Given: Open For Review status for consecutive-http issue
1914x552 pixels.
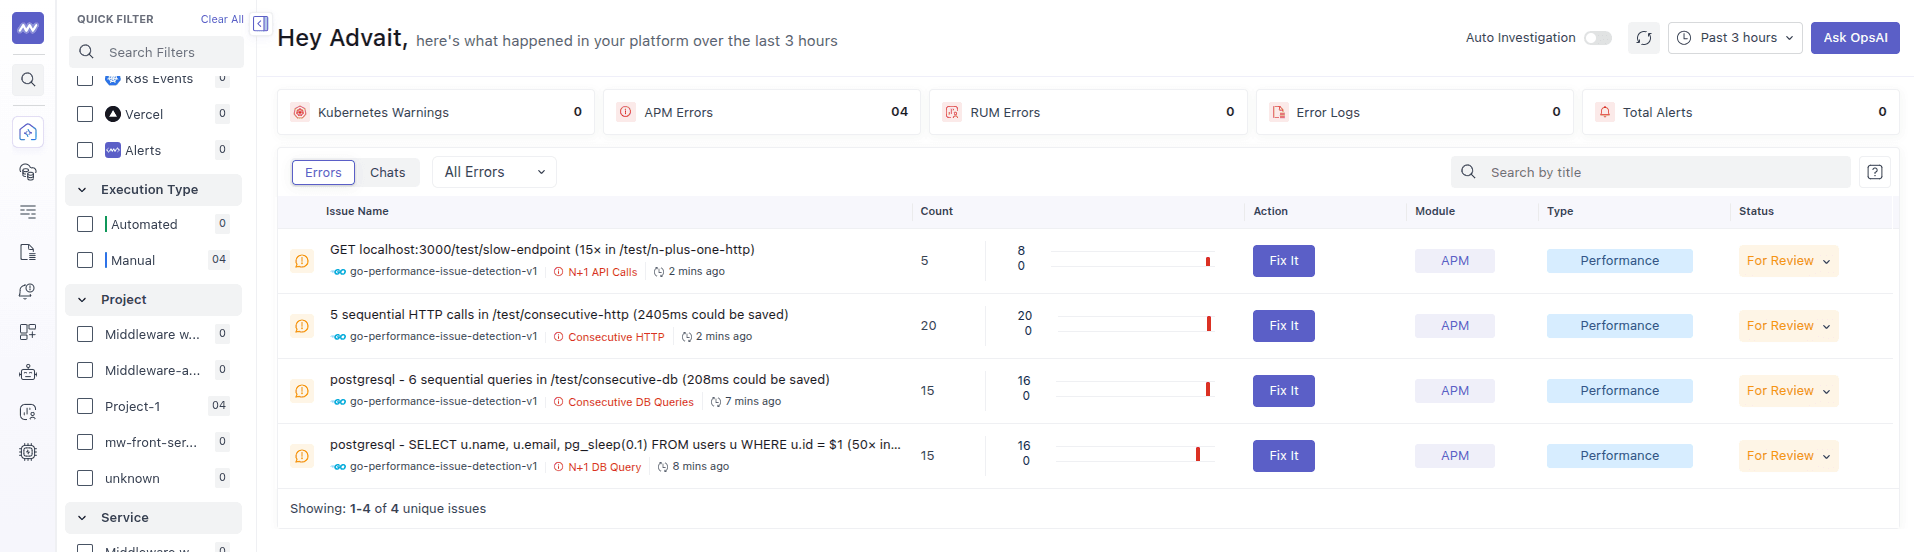Looking at the screenshot, I should click(x=1788, y=326).
